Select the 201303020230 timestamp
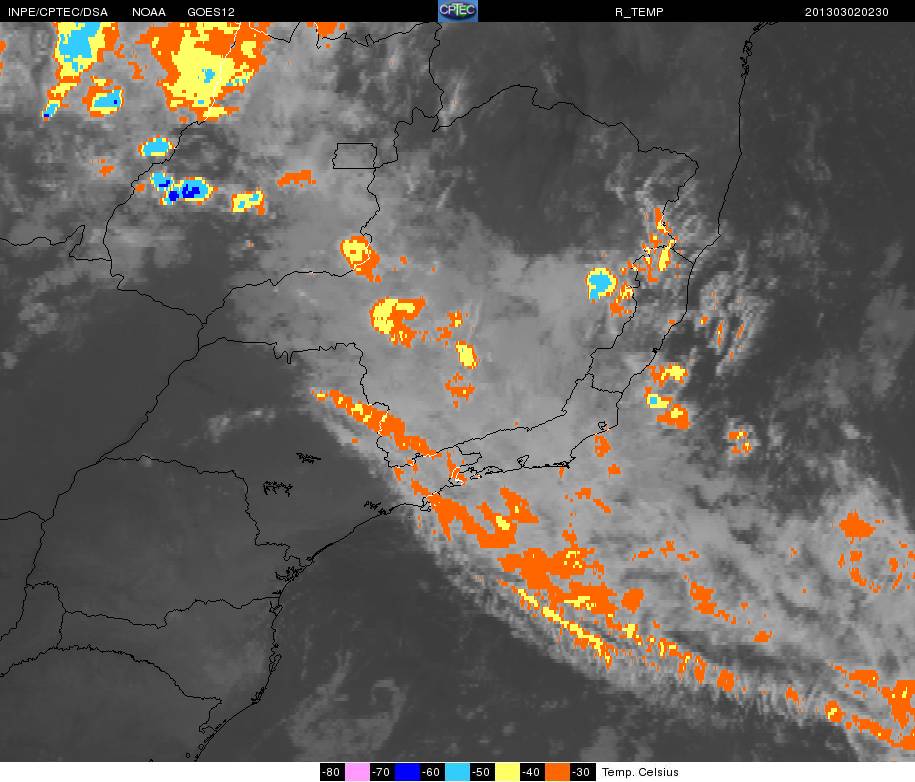 click(x=847, y=12)
